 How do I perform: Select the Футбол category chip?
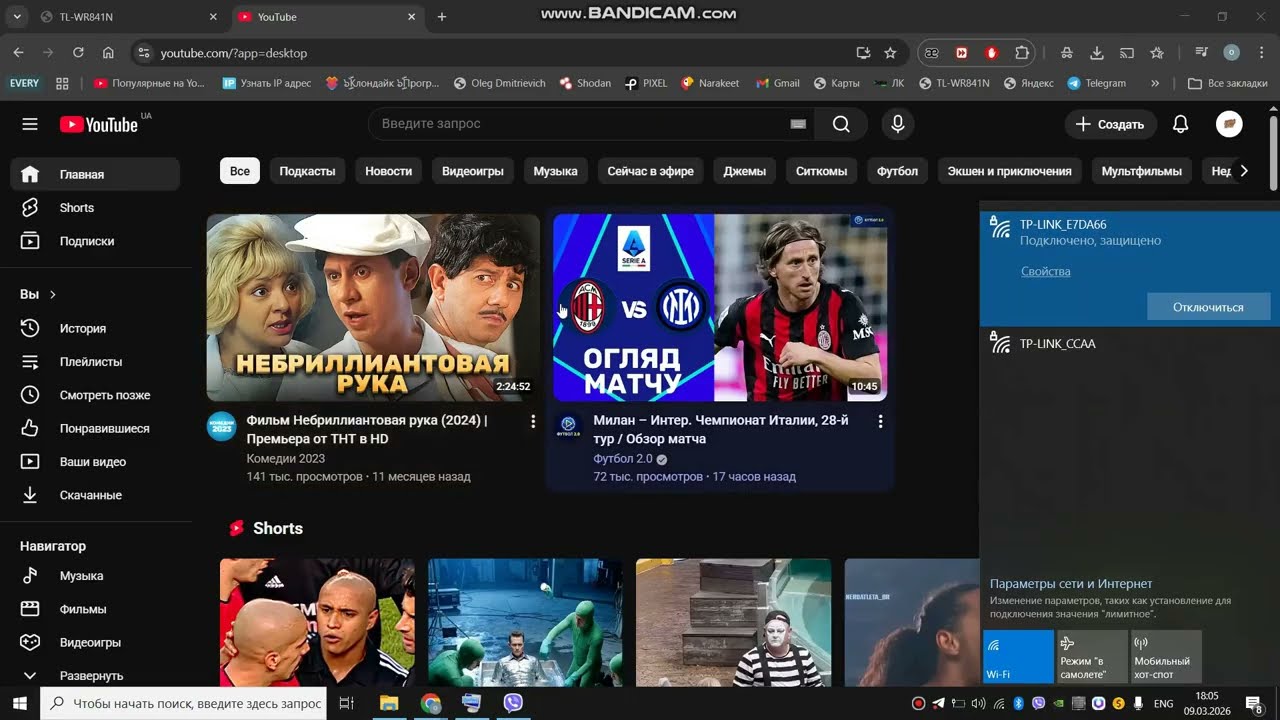coord(897,171)
